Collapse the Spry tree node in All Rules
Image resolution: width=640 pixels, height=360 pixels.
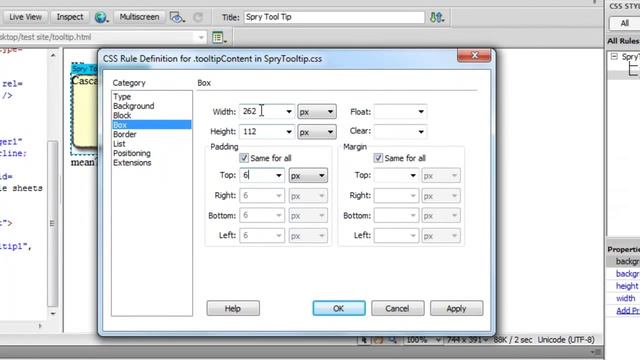(x=614, y=57)
